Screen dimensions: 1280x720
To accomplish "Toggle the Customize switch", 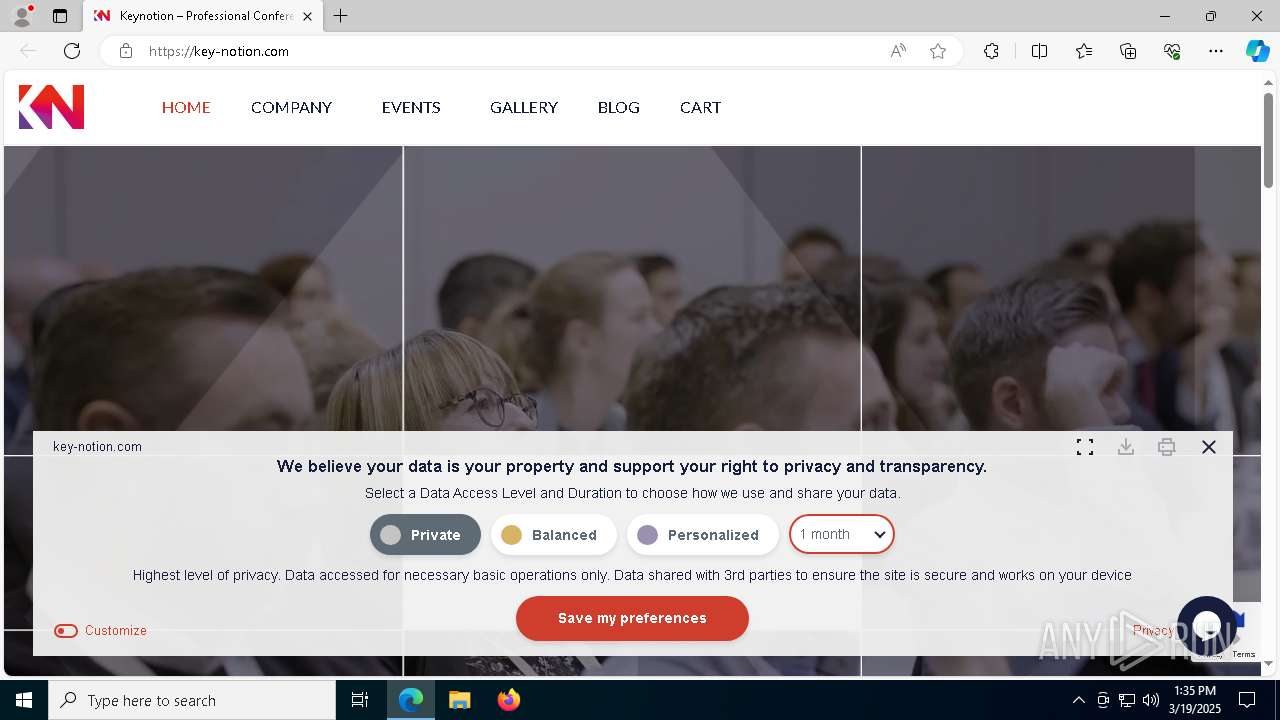I will pos(66,630).
